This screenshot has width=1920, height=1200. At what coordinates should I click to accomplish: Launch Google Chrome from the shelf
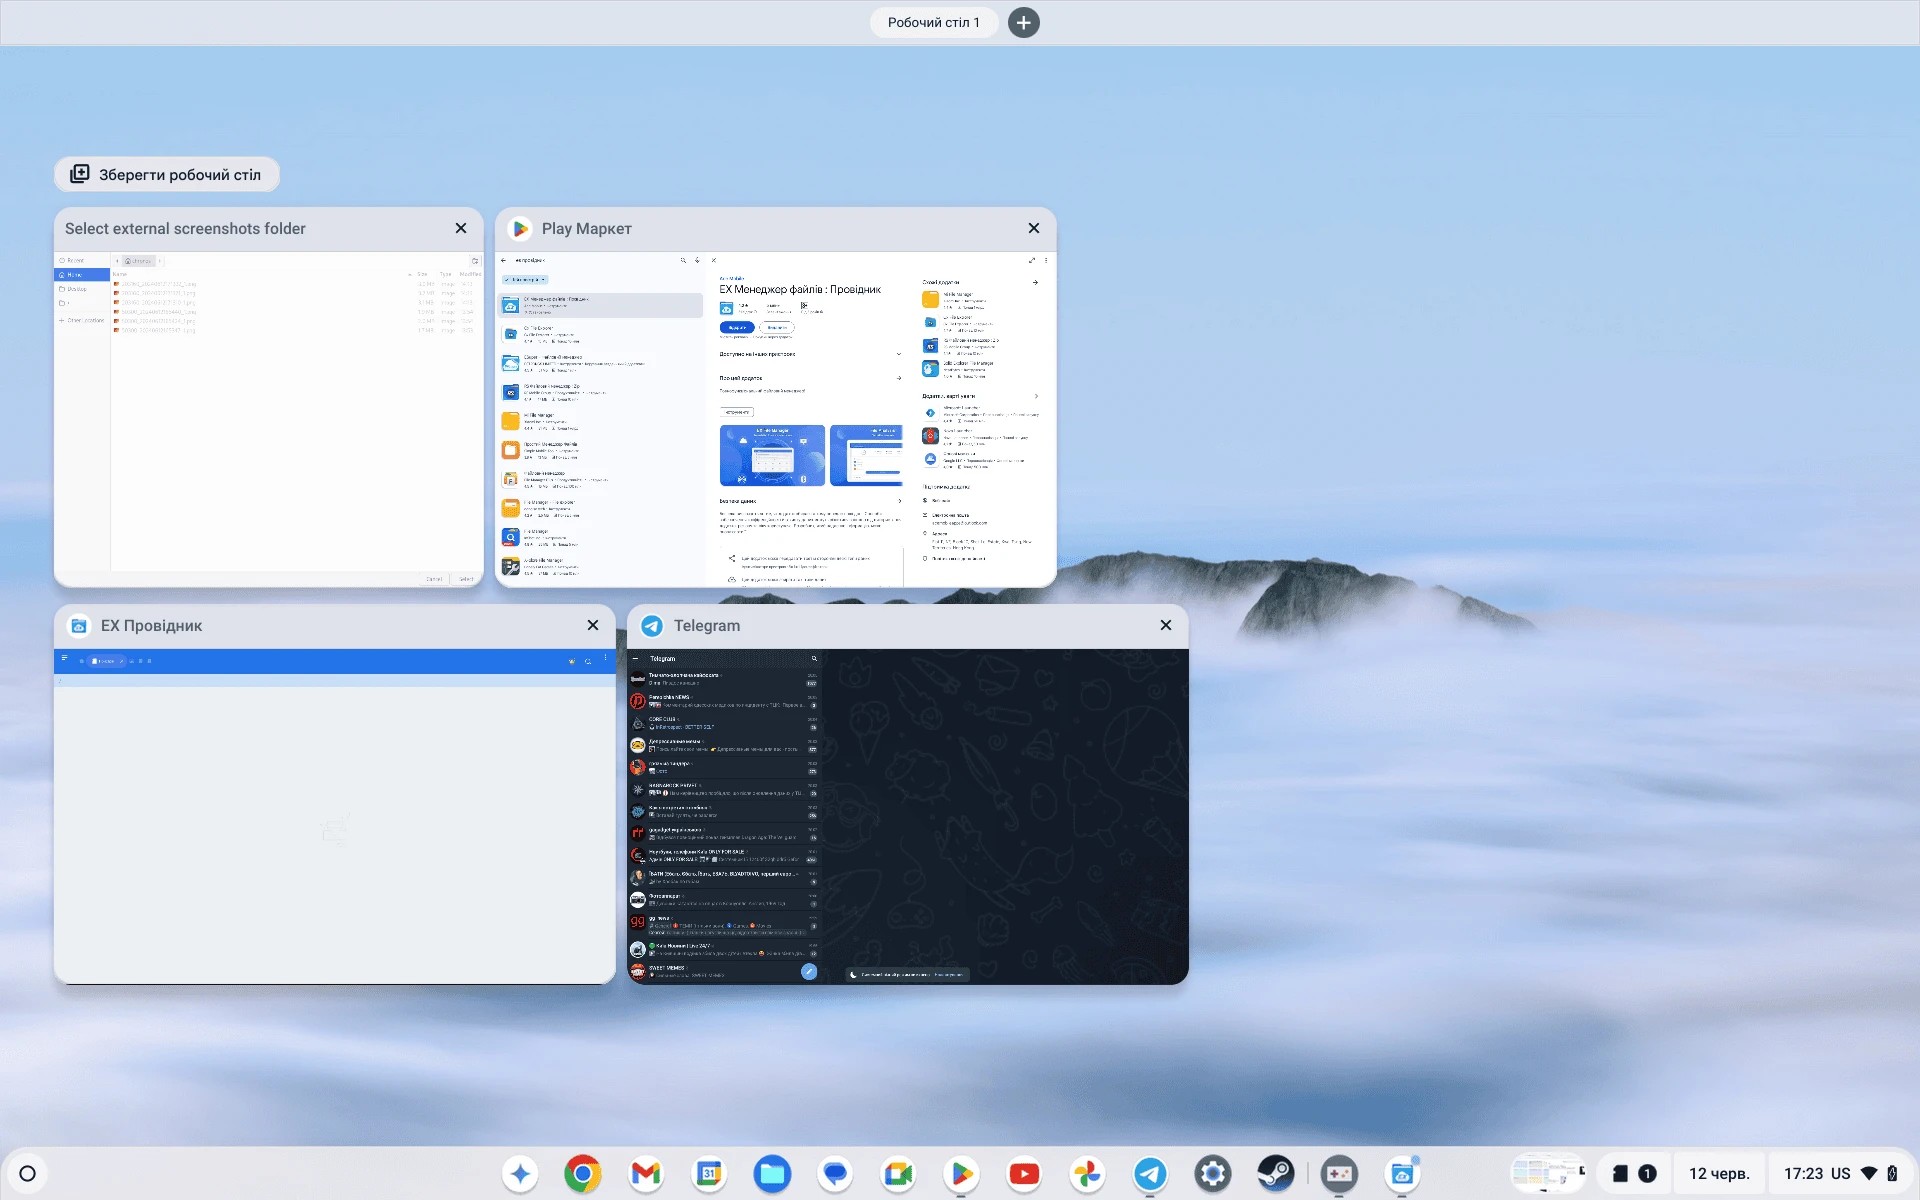pos(583,1173)
